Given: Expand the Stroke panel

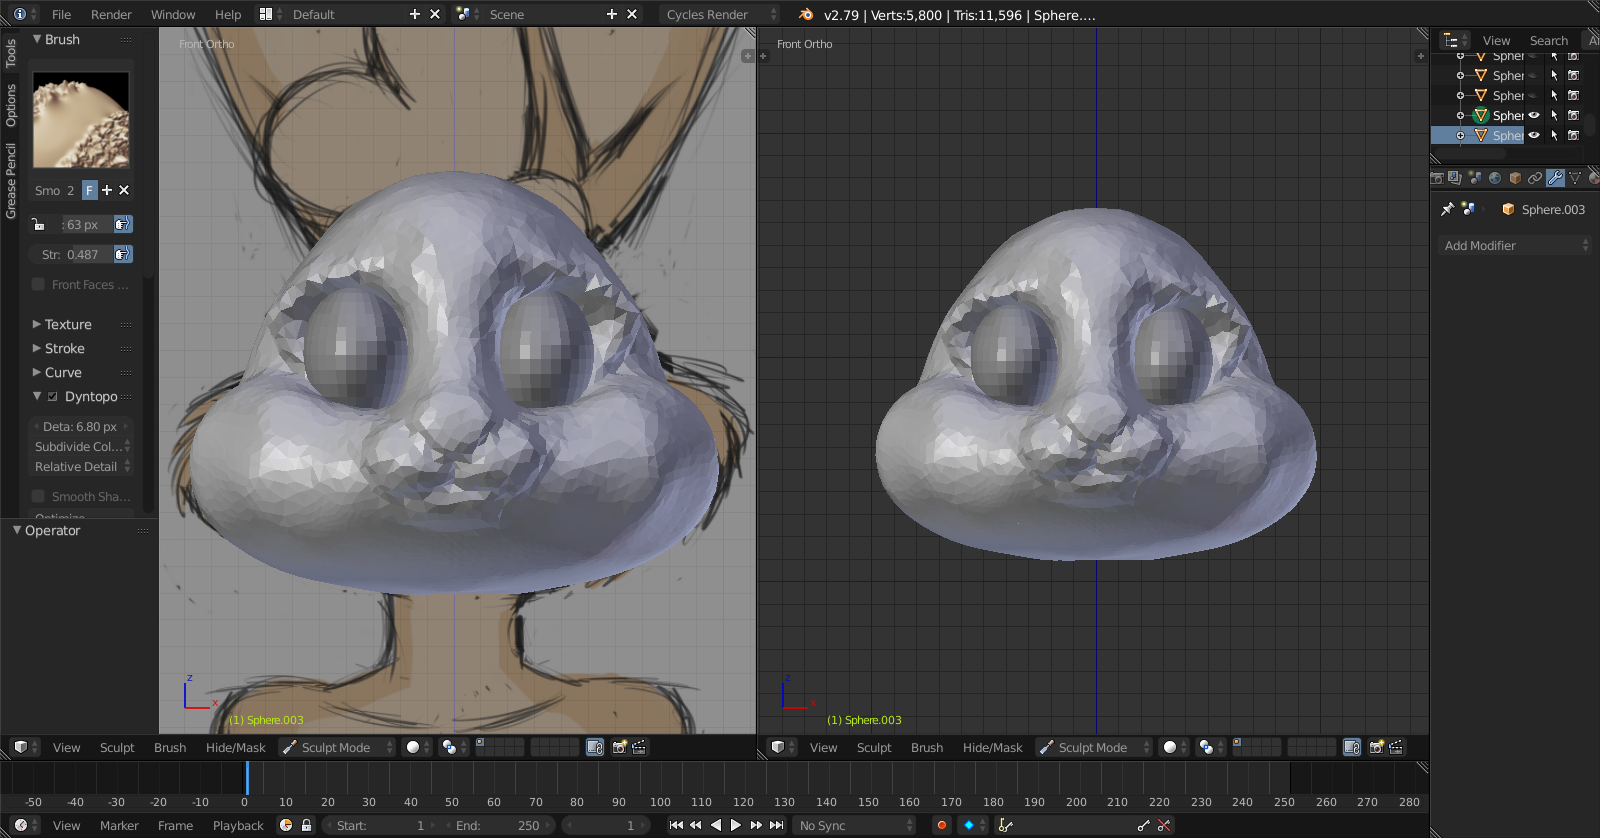Looking at the screenshot, I should pyautogui.click(x=65, y=348).
